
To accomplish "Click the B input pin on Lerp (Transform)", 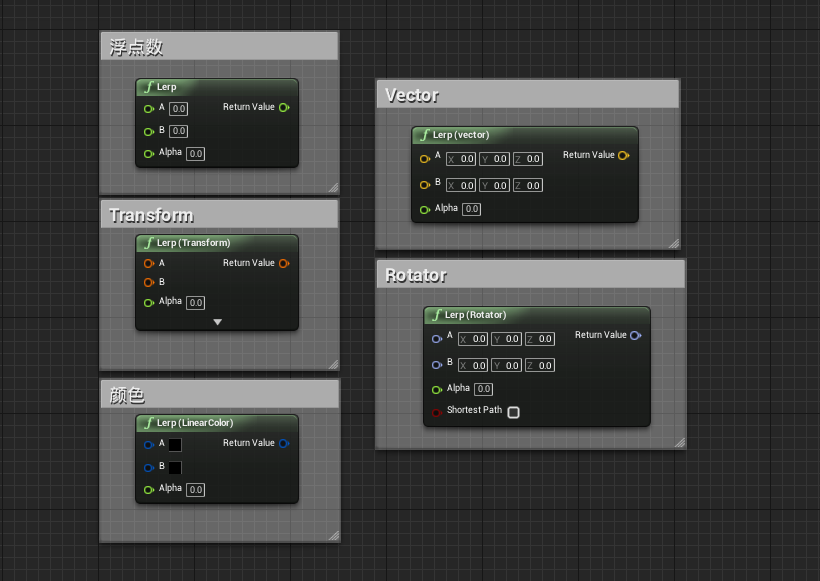I will pyautogui.click(x=147, y=282).
